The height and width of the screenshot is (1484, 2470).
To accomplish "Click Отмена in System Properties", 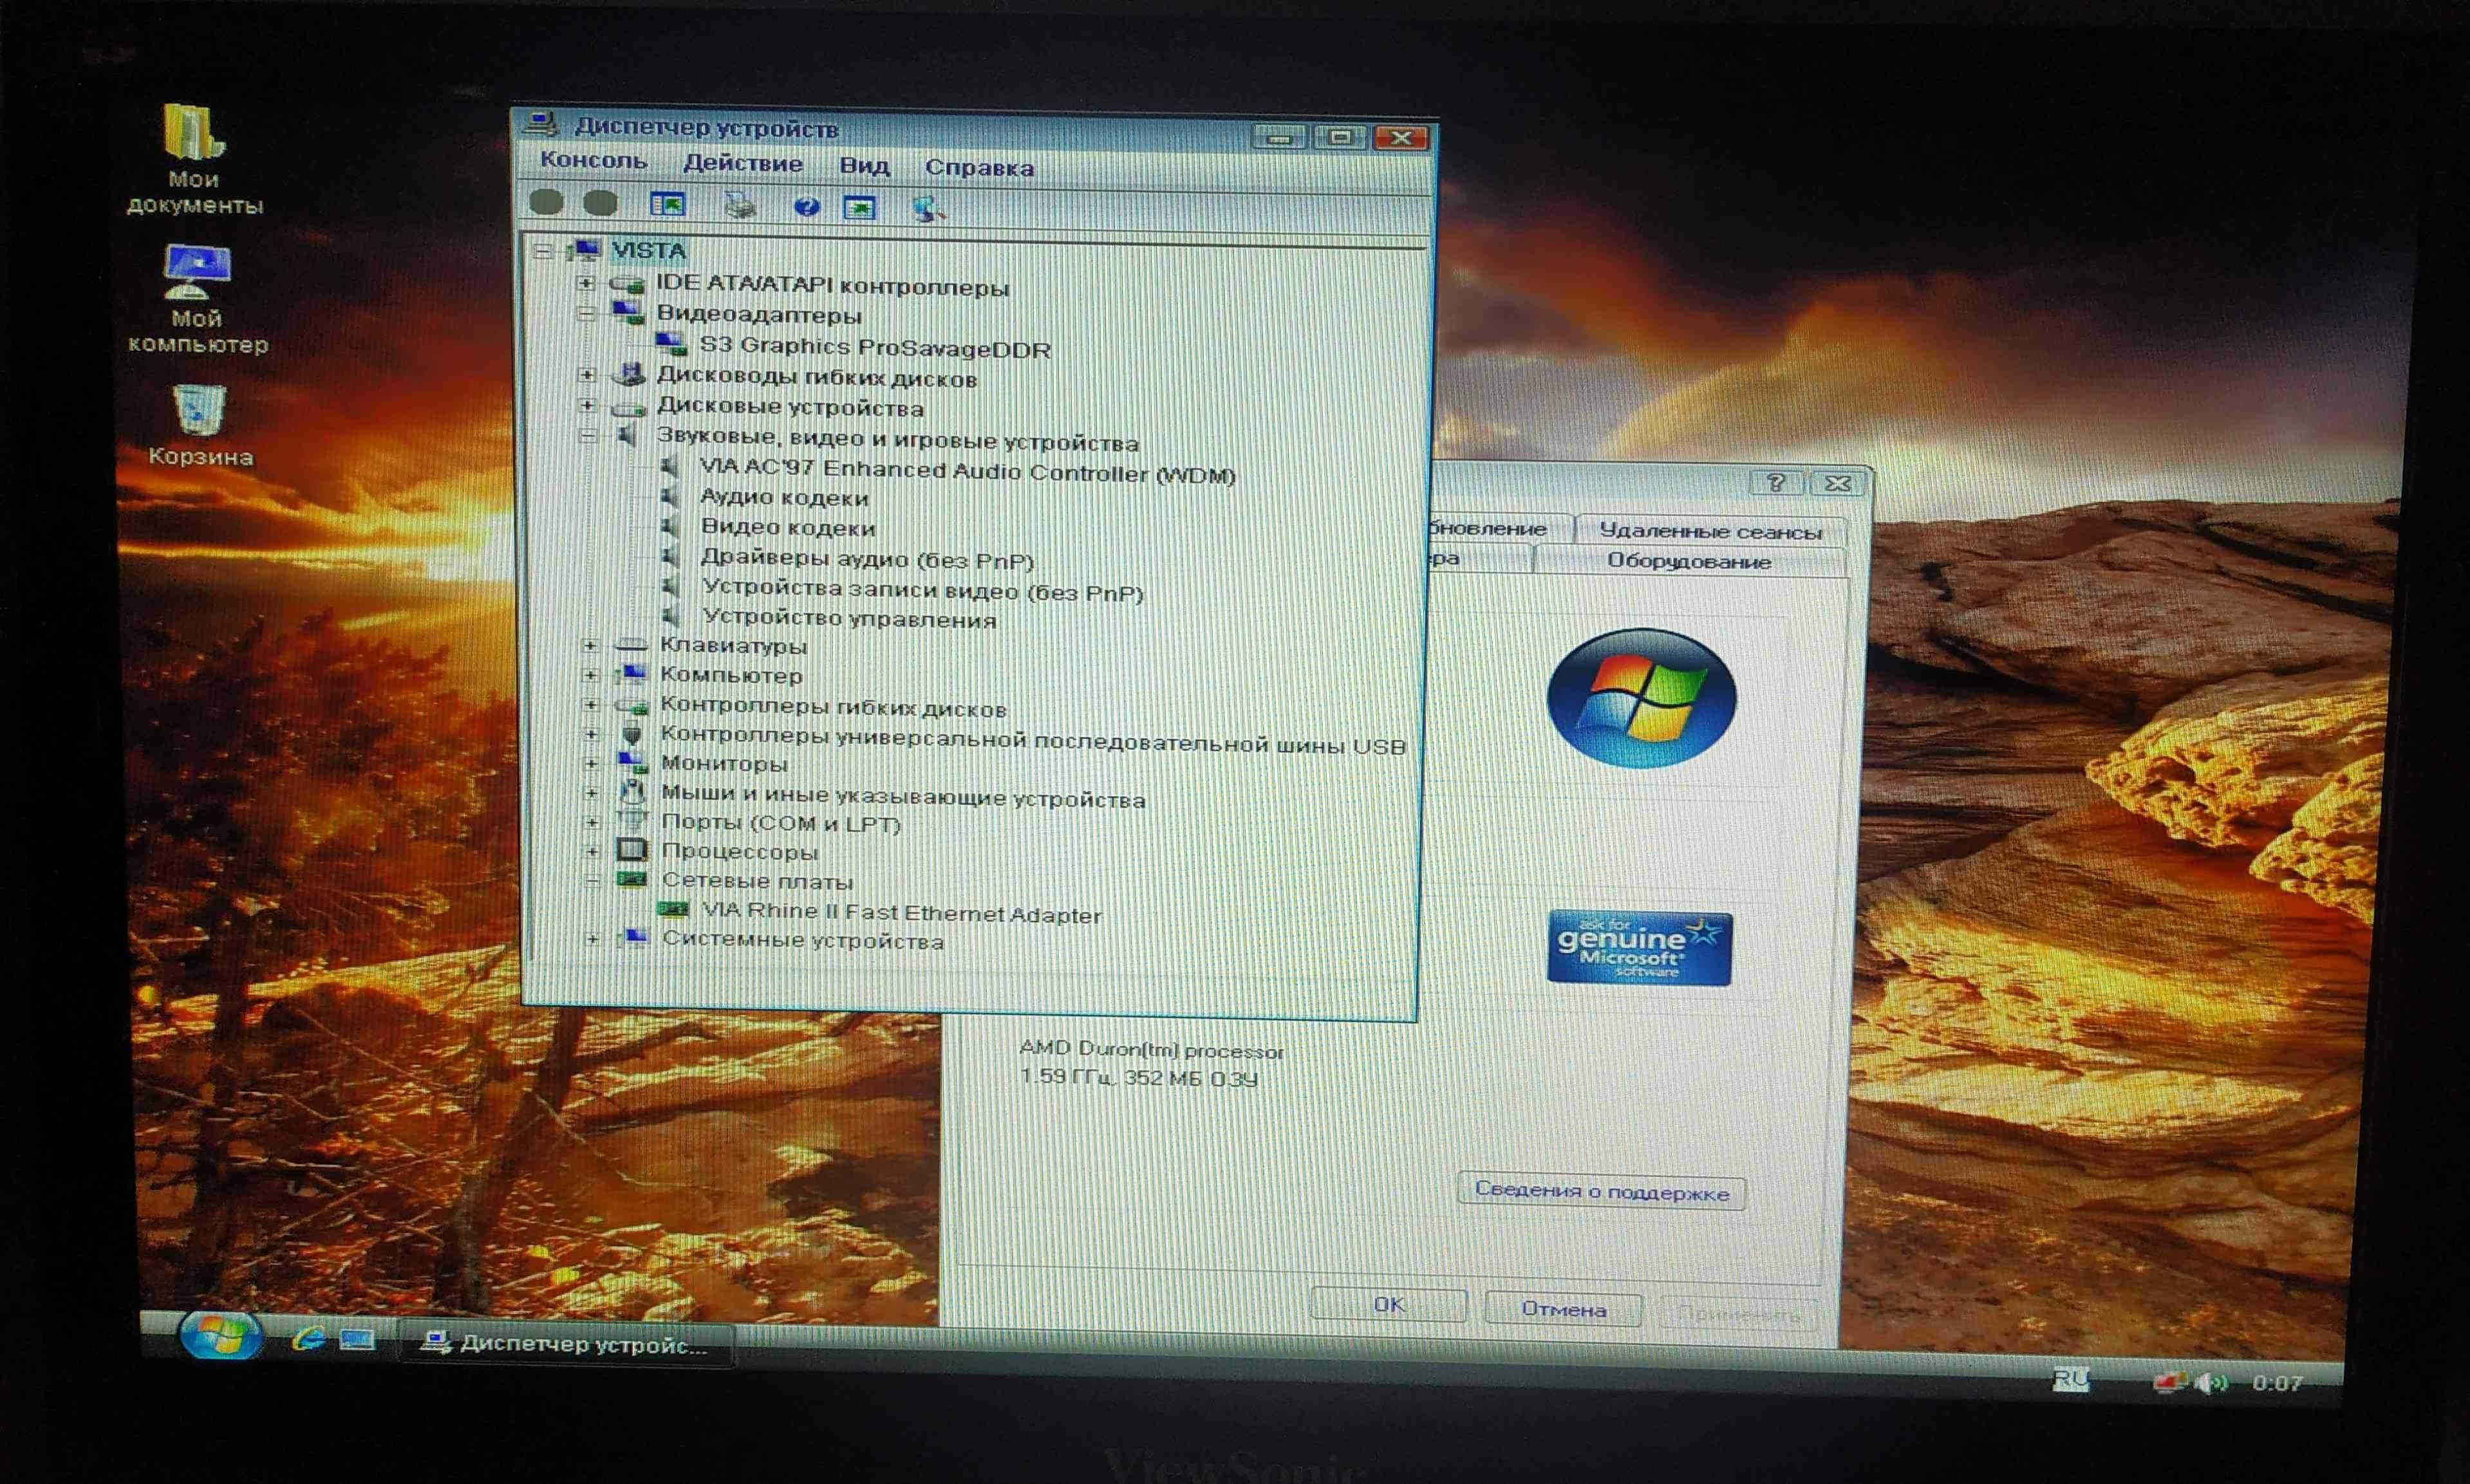I will point(1564,1309).
